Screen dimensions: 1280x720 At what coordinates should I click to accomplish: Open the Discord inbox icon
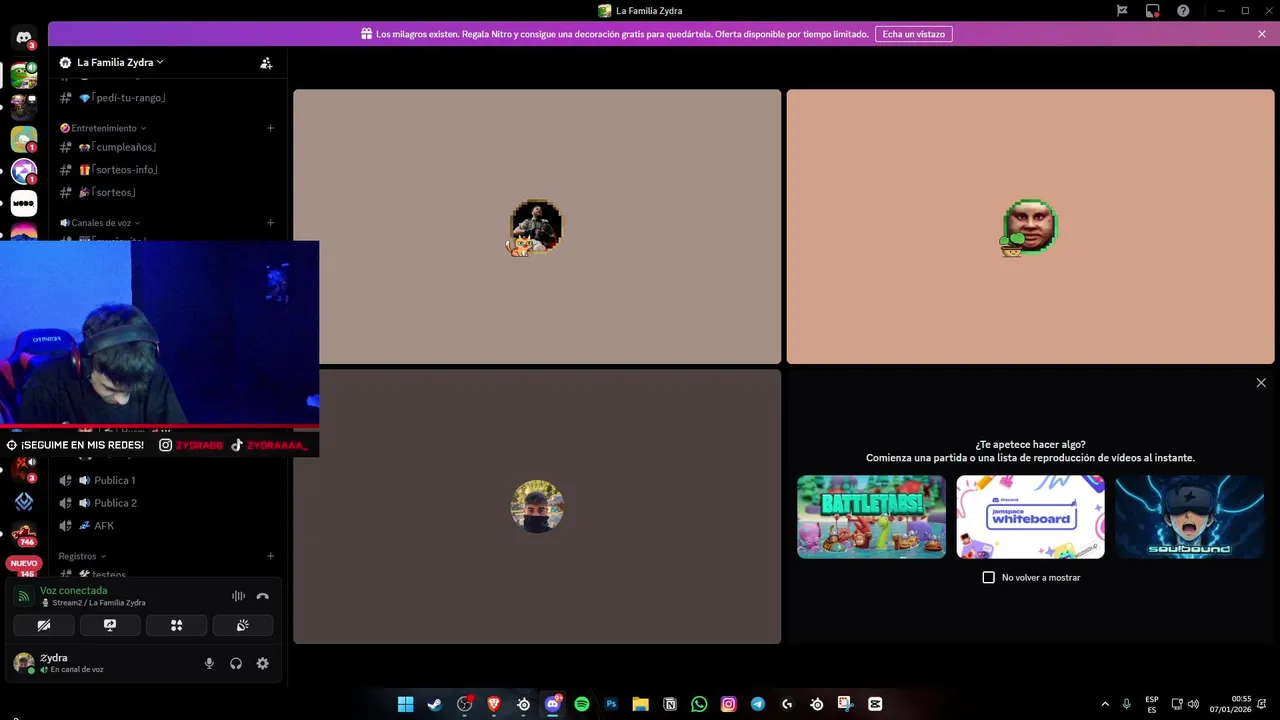coord(1153,11)
